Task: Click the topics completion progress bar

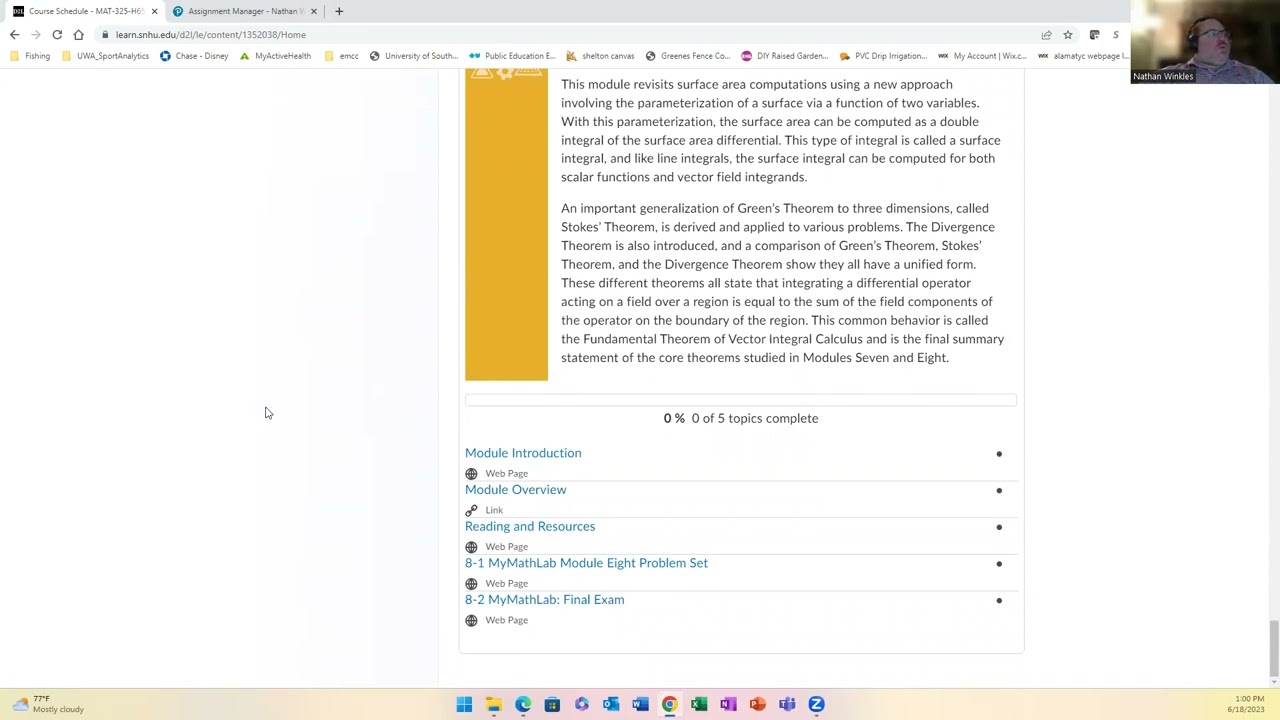Action: click(x=741, y=400)
